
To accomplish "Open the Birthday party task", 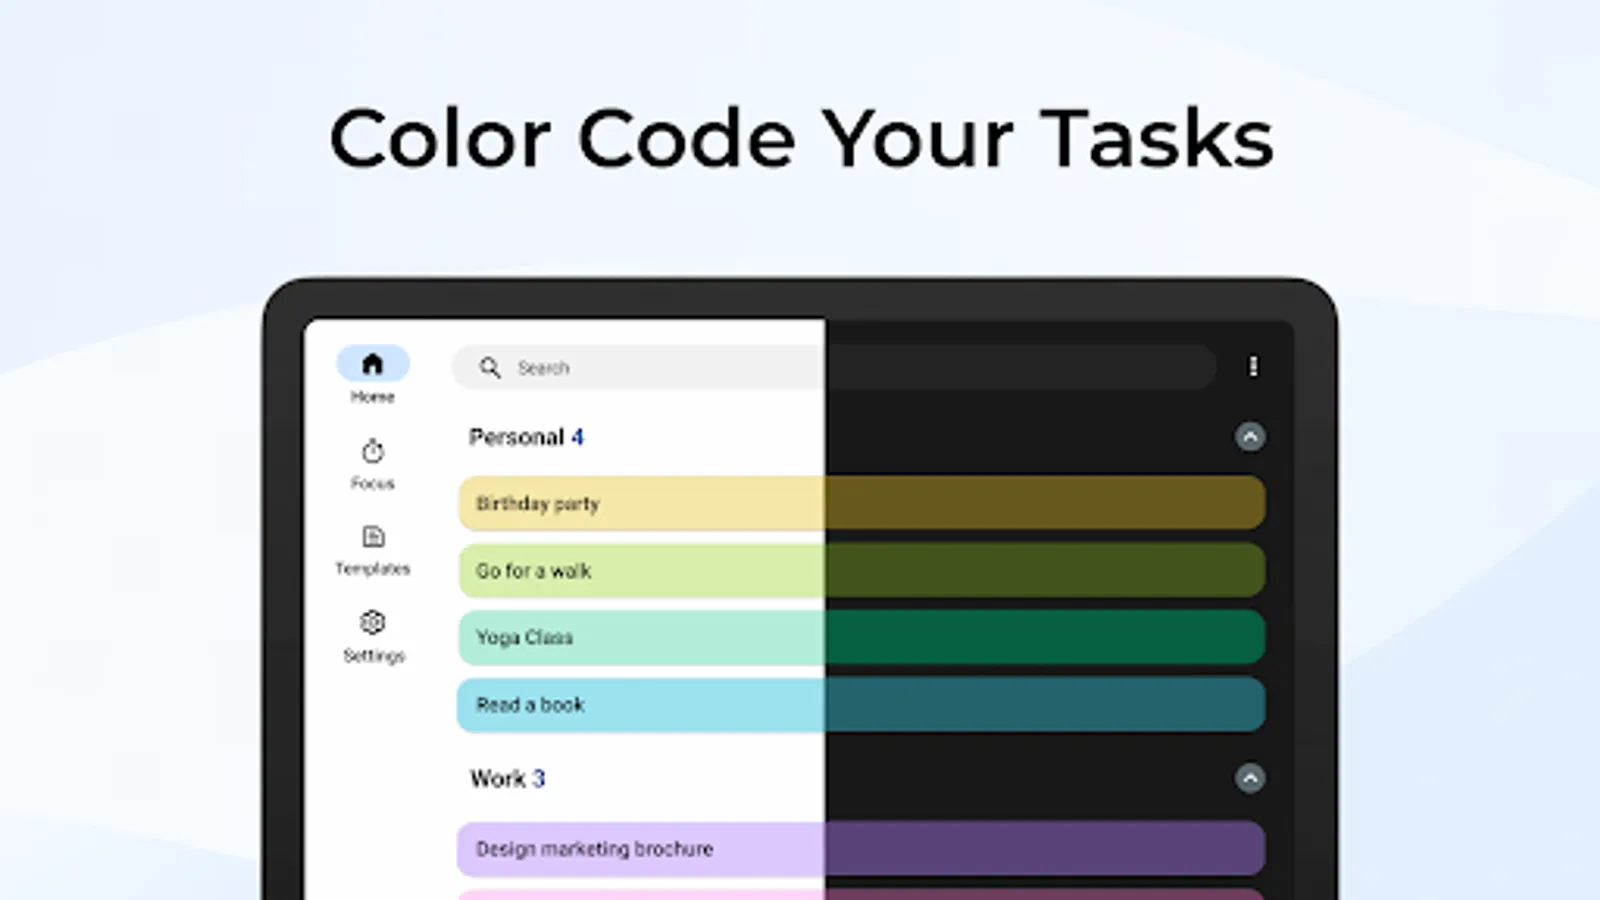I will (862, 503).
